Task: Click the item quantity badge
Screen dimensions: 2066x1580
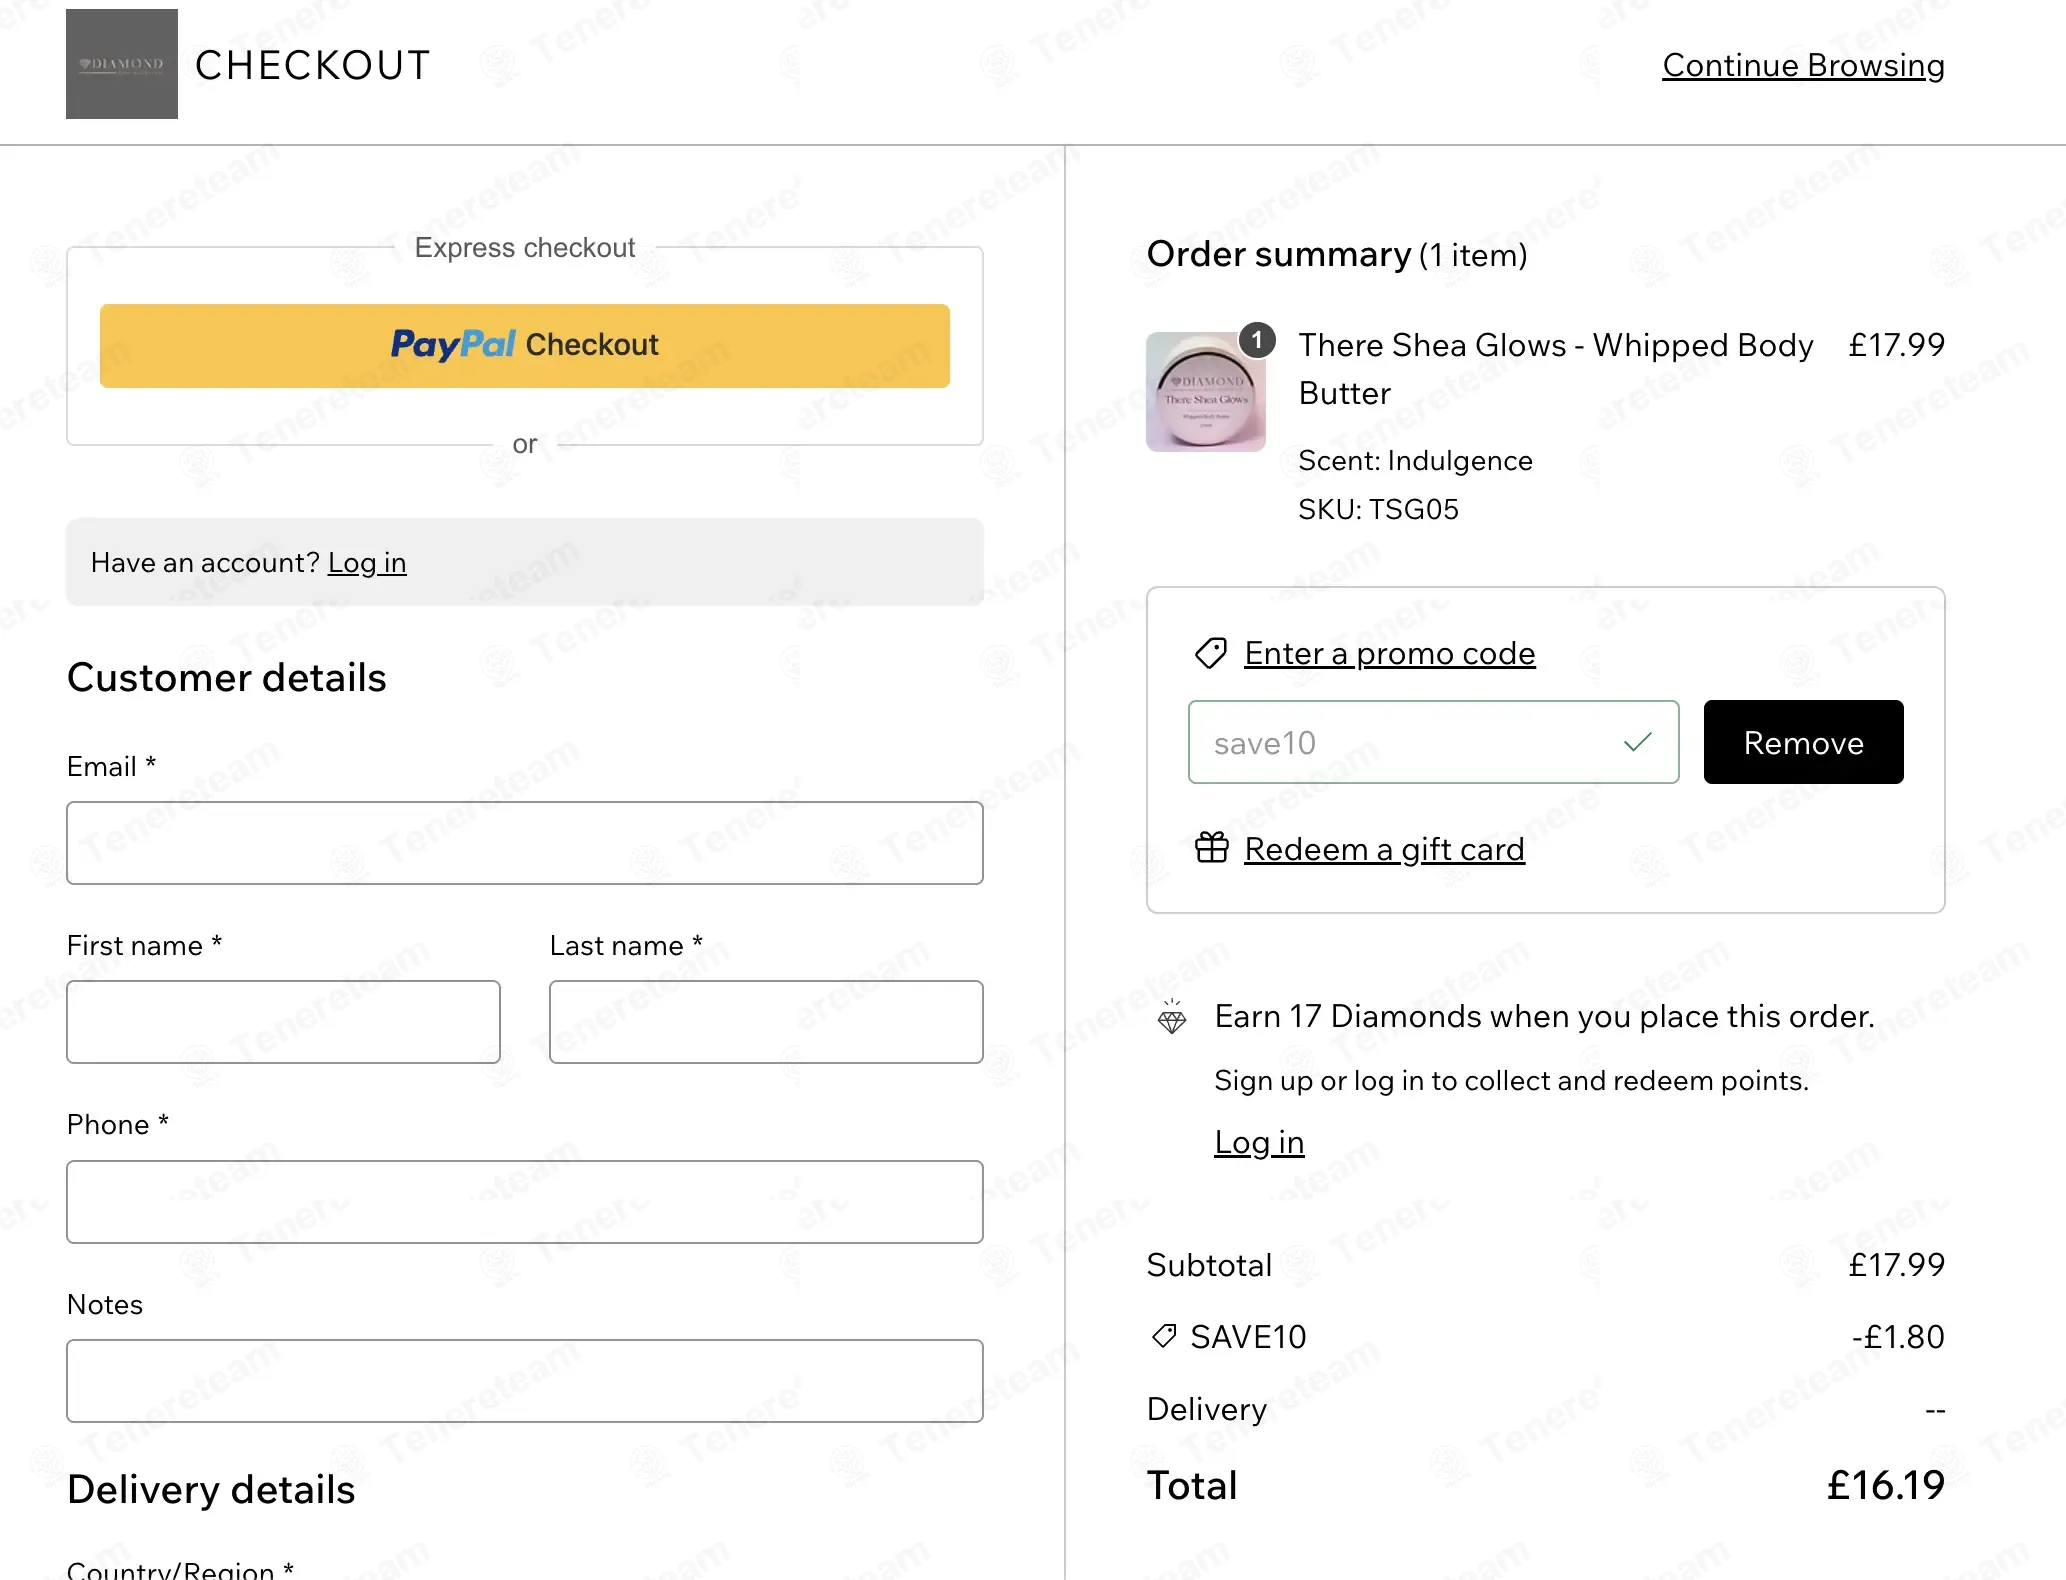Action: pyautogui.click(x=1257, y=340)
